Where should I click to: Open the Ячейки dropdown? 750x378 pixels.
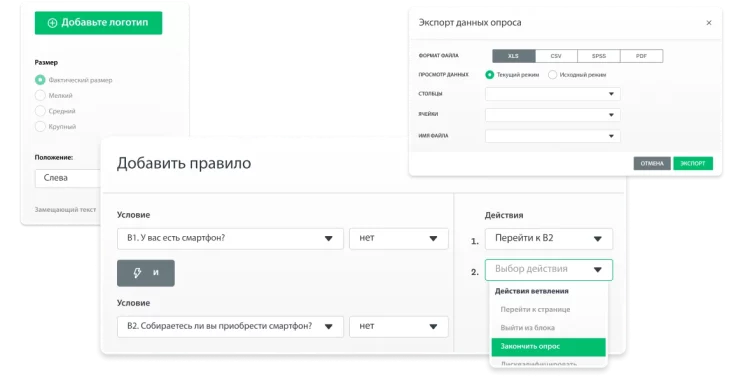tap(552, 115)
